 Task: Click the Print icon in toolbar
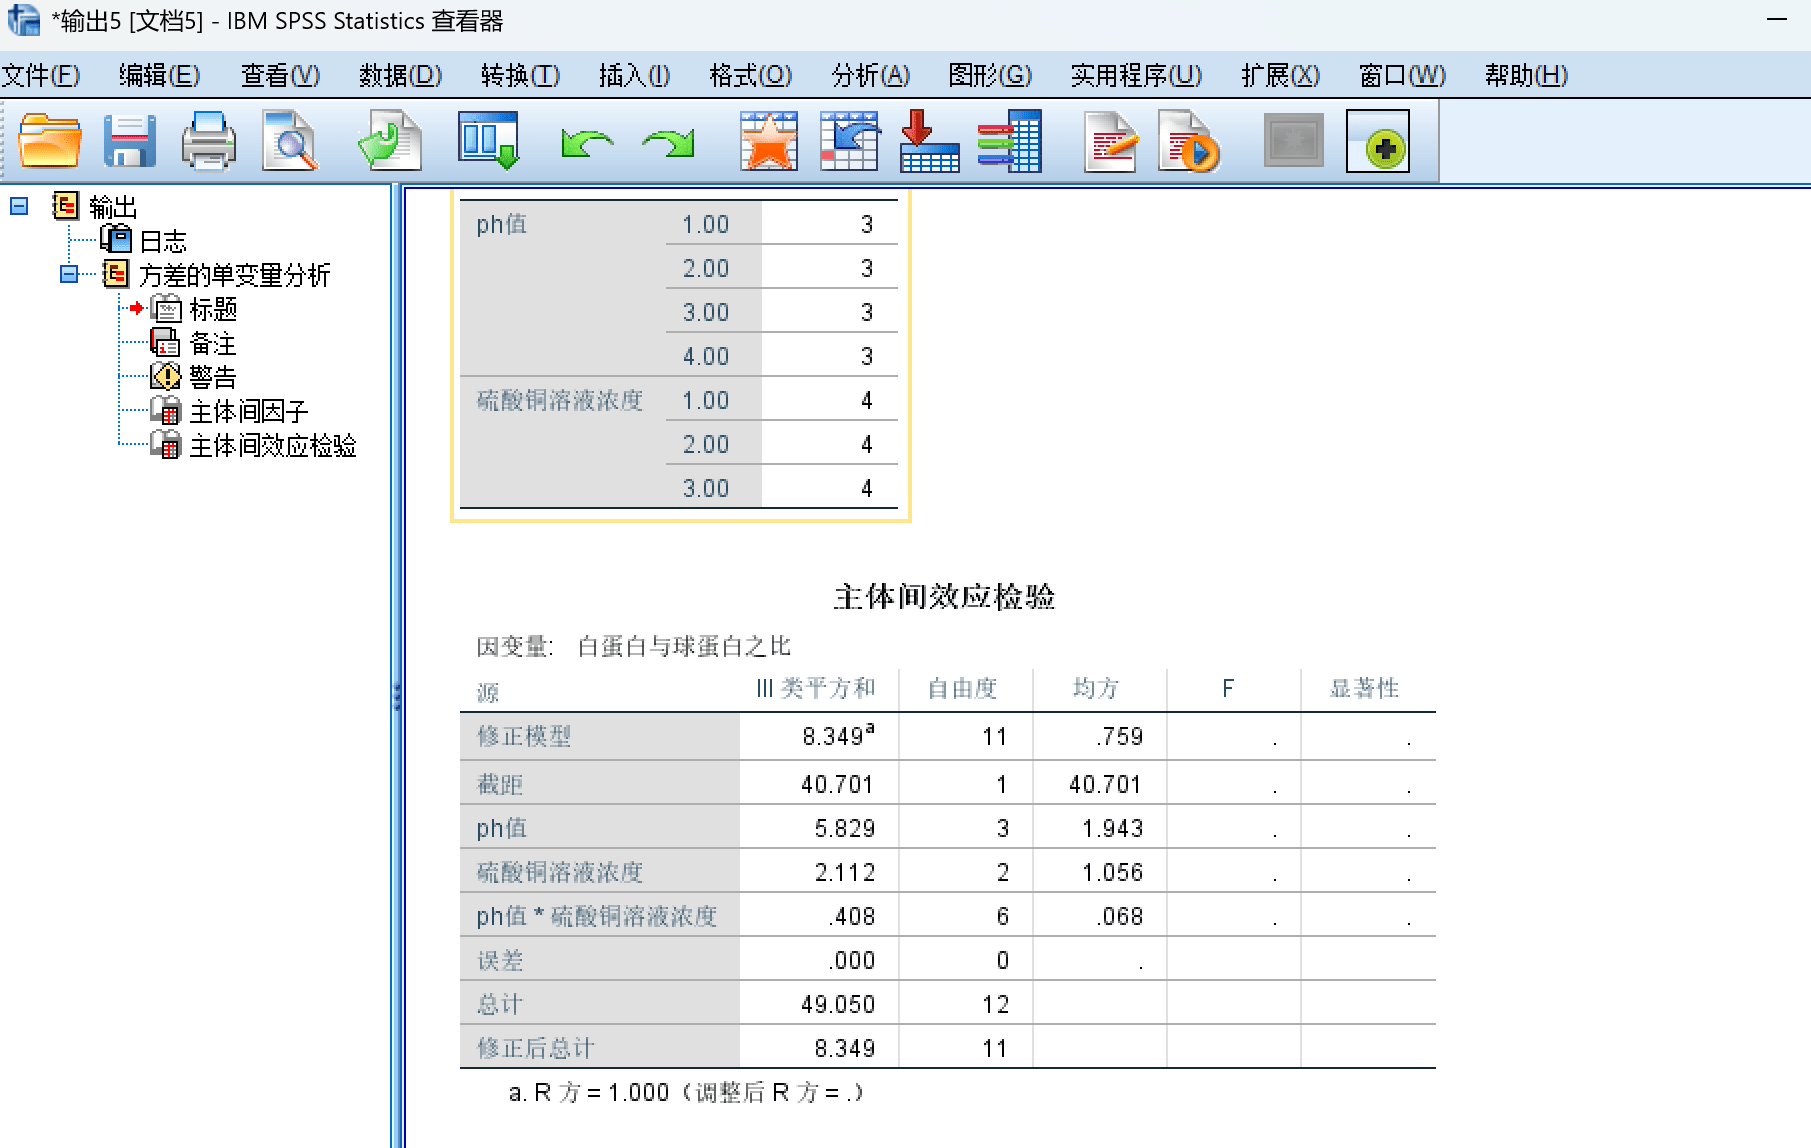click(208, 141)
